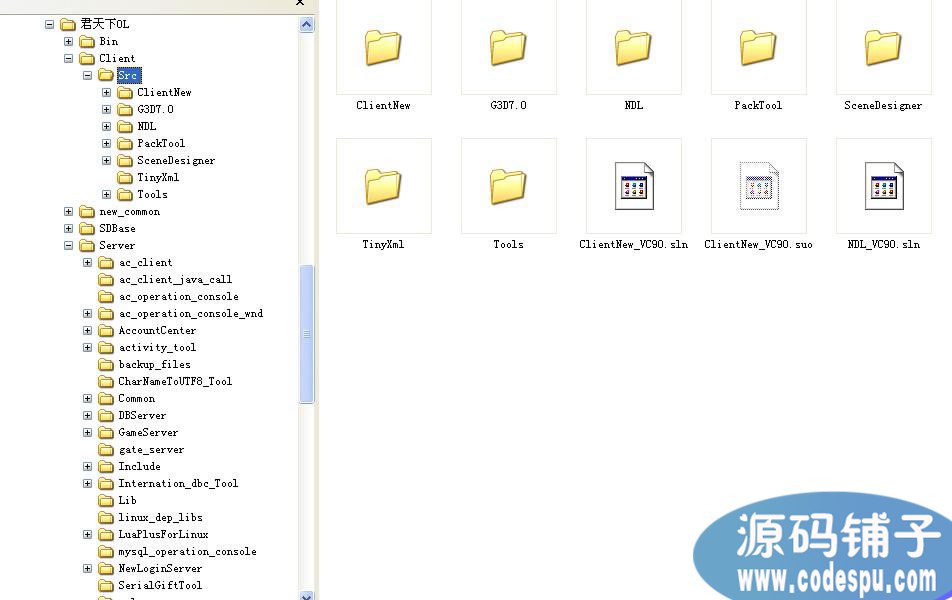Select the Server tree item label
This screenshot has width=952, height=600.
click(x=117, y=245)
